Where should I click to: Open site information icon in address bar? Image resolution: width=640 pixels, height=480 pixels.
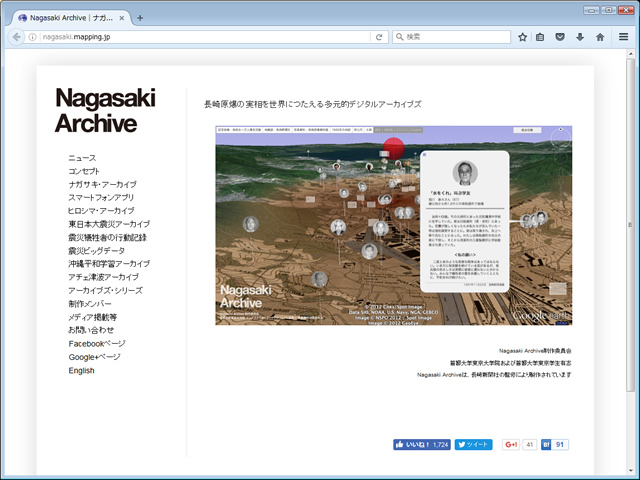pyautogui.click(x=33, y=37)
